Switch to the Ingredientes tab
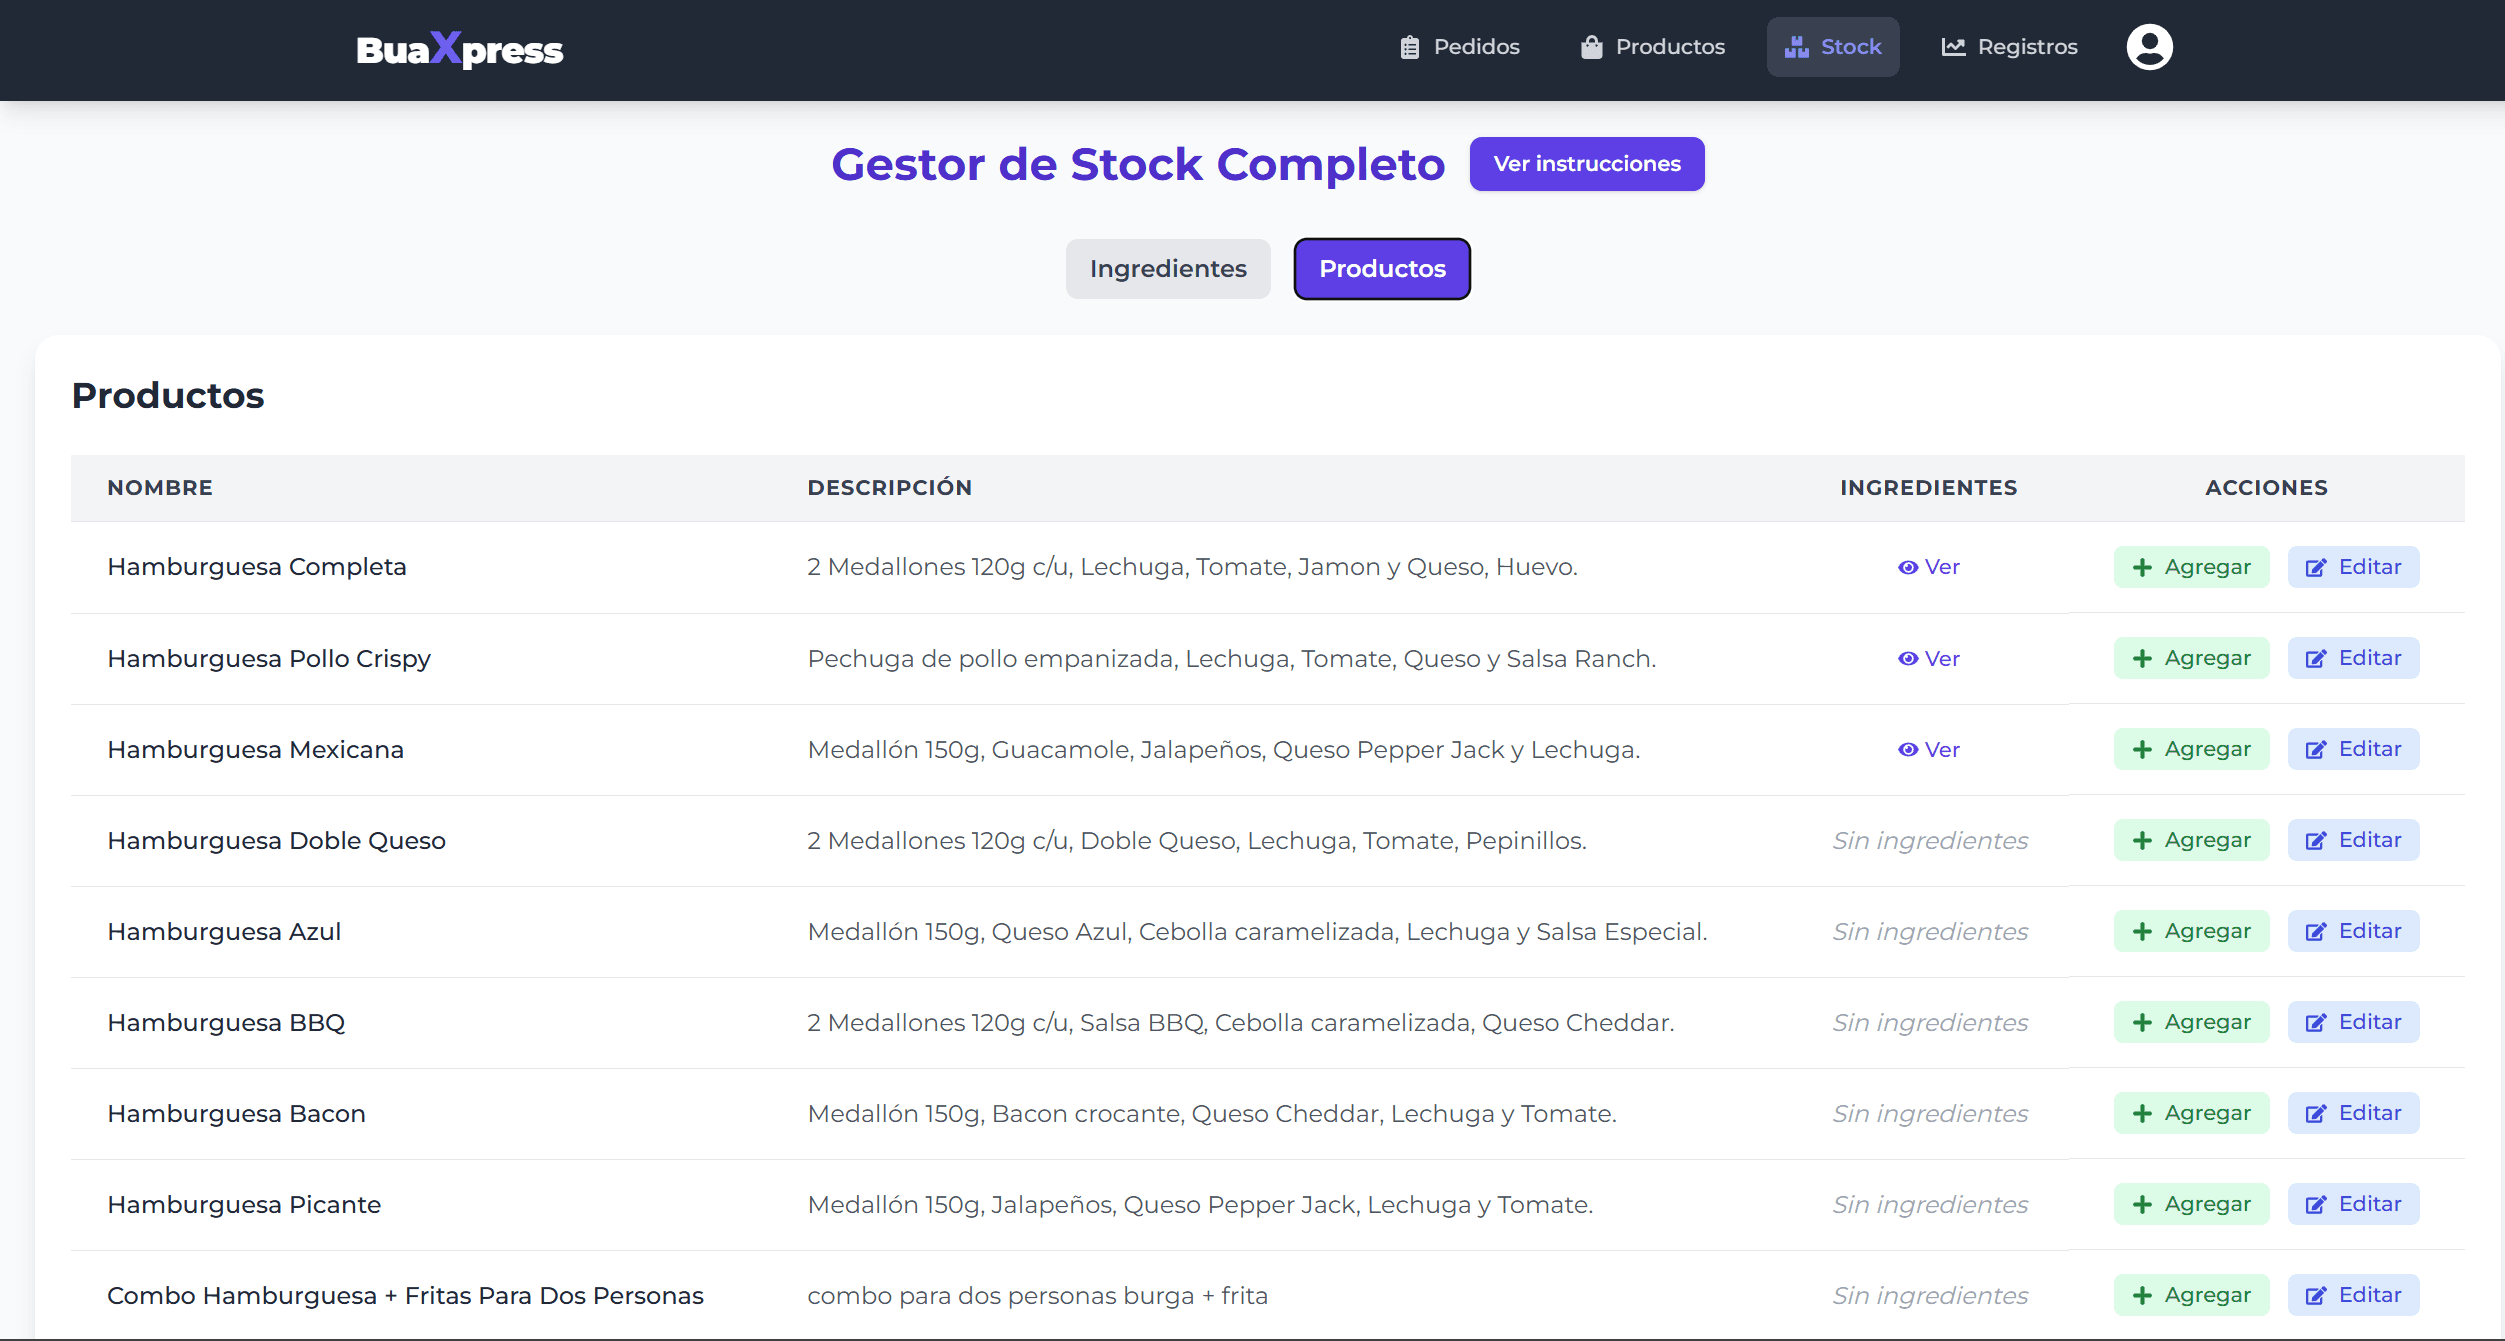2505x1341 pixels. 1167,269
